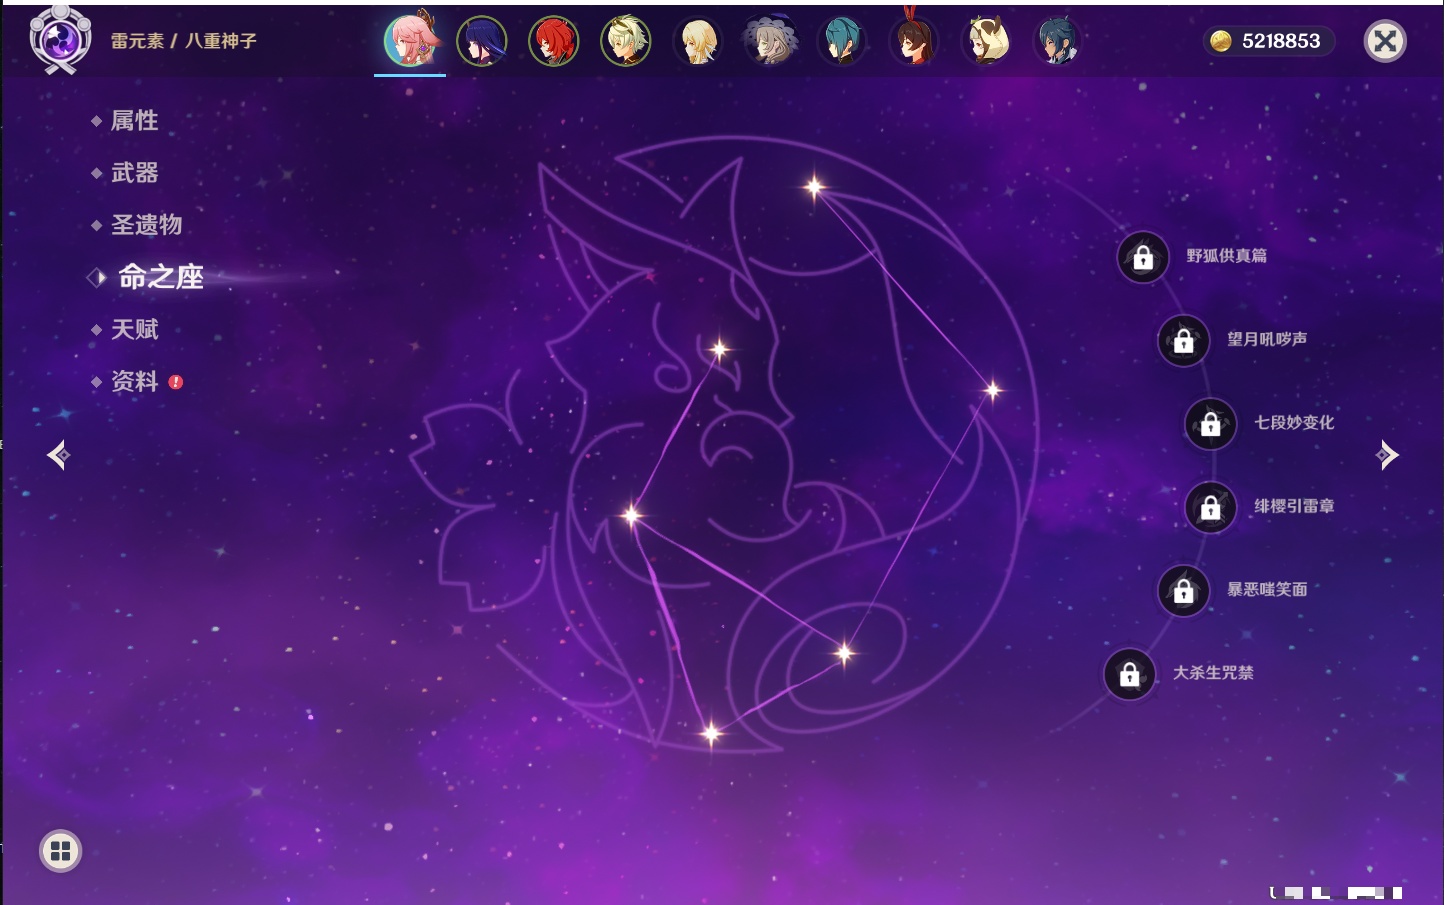Select the topmost star of the constellation
Viewport: 1444px width, 905px height.
click(814, 186)
